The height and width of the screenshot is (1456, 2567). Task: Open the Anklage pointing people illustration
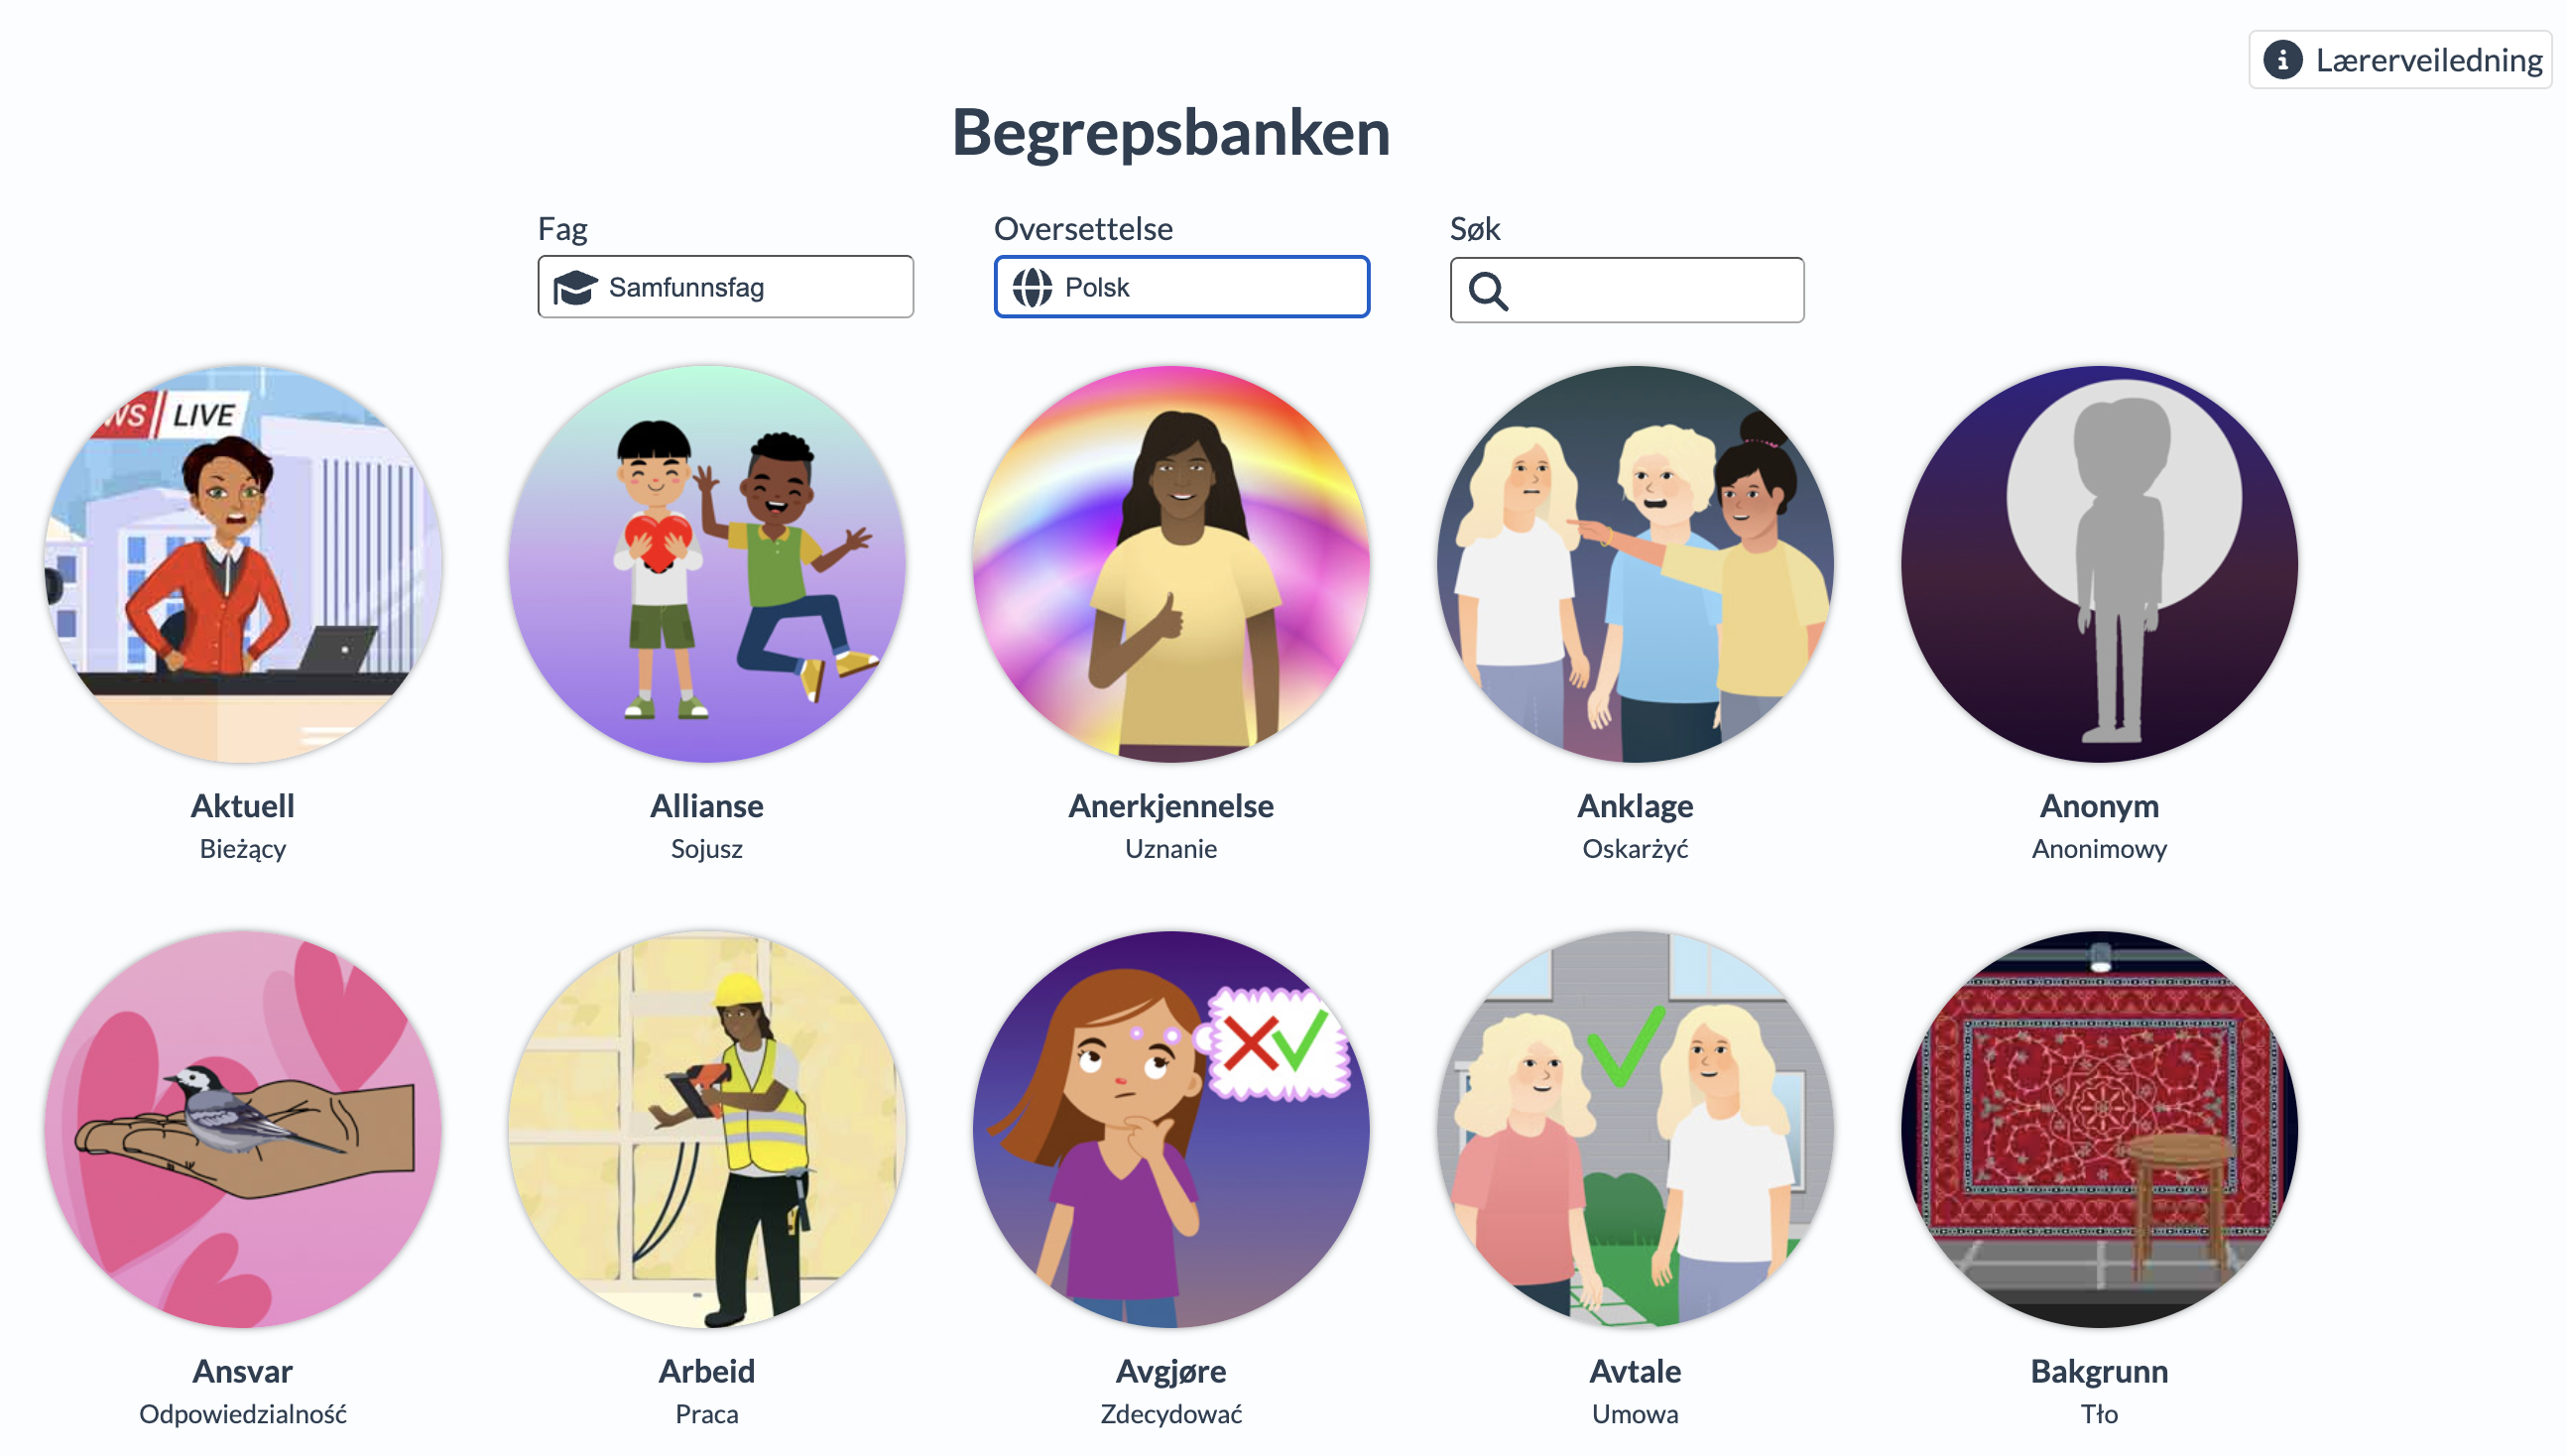[1635, 564]
